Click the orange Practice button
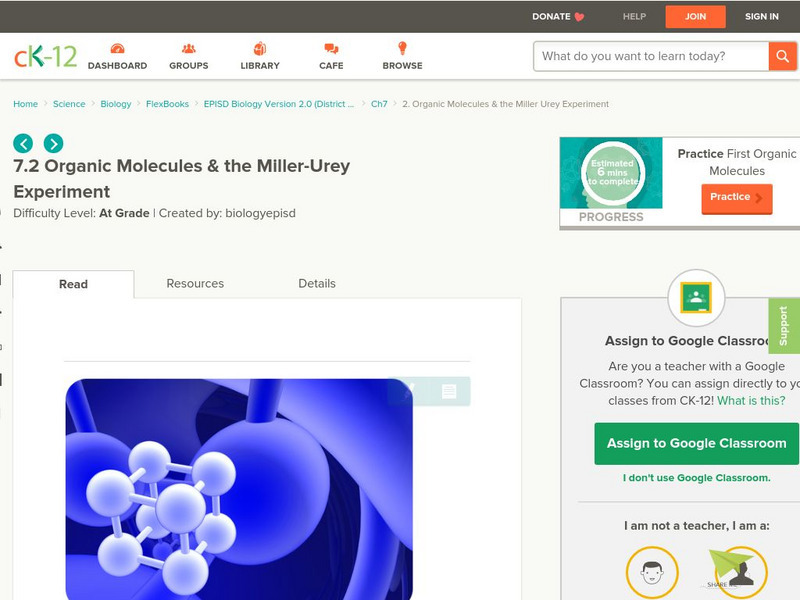Screen dimensions: 800x600 tap(736, 198)
